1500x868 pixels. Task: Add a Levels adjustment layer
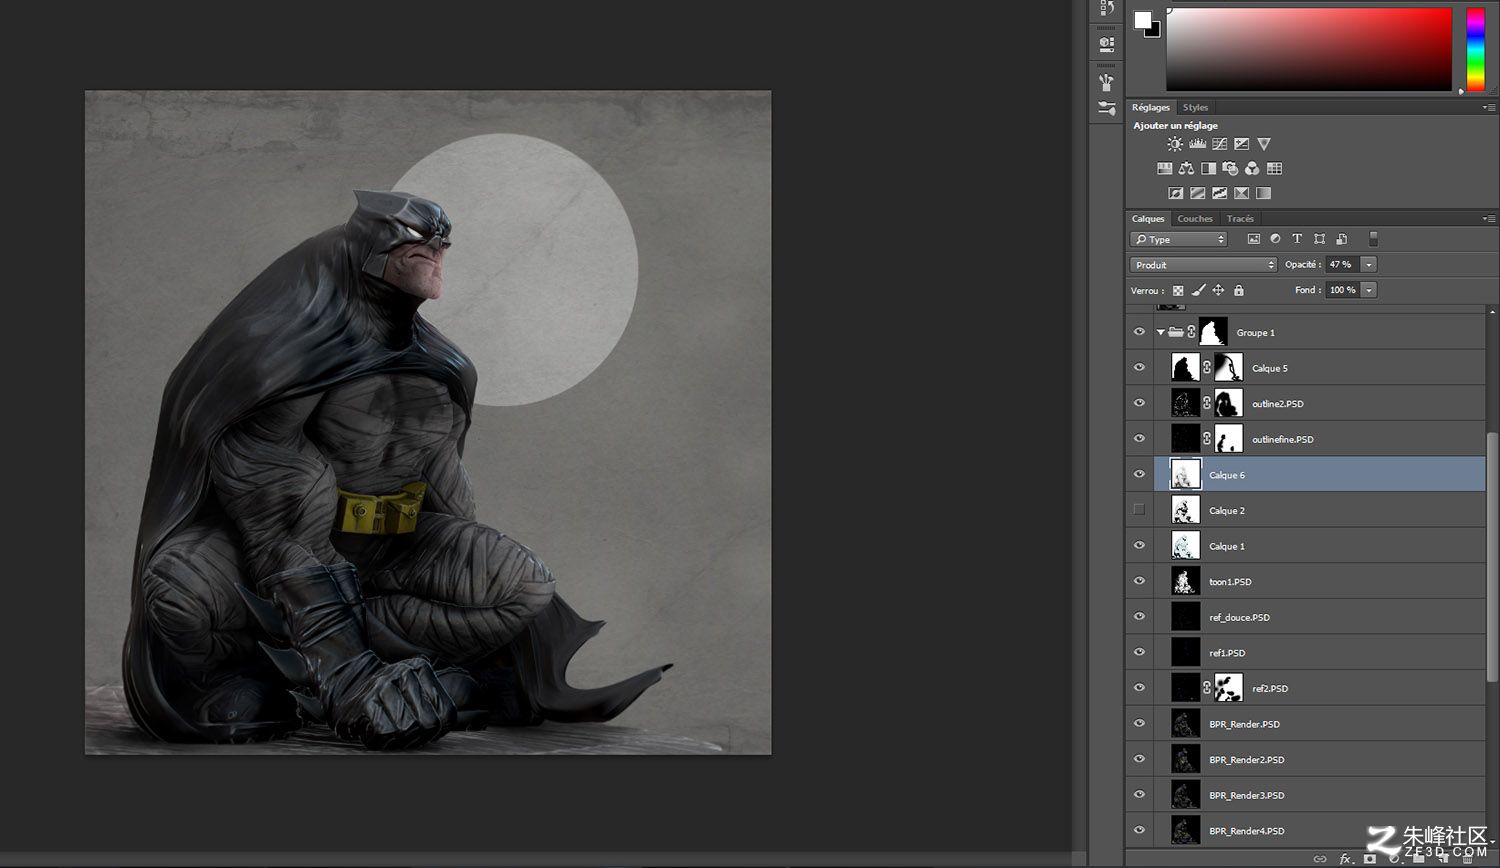click(1197, 144)
